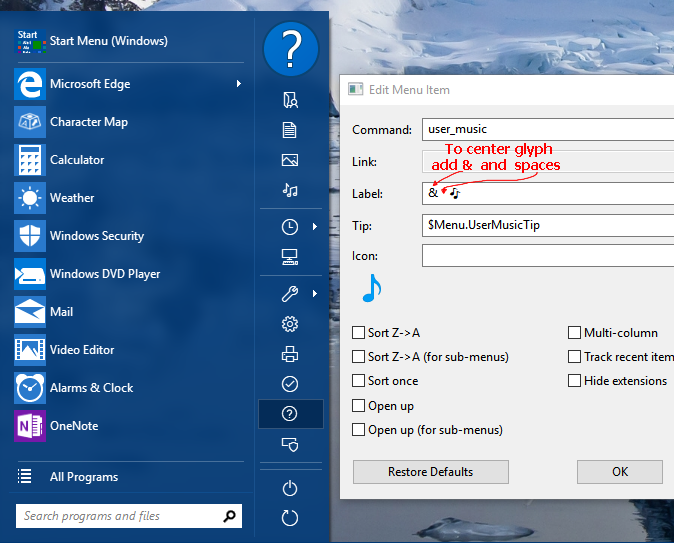Click the search magnifier icon

coord(230,516)
